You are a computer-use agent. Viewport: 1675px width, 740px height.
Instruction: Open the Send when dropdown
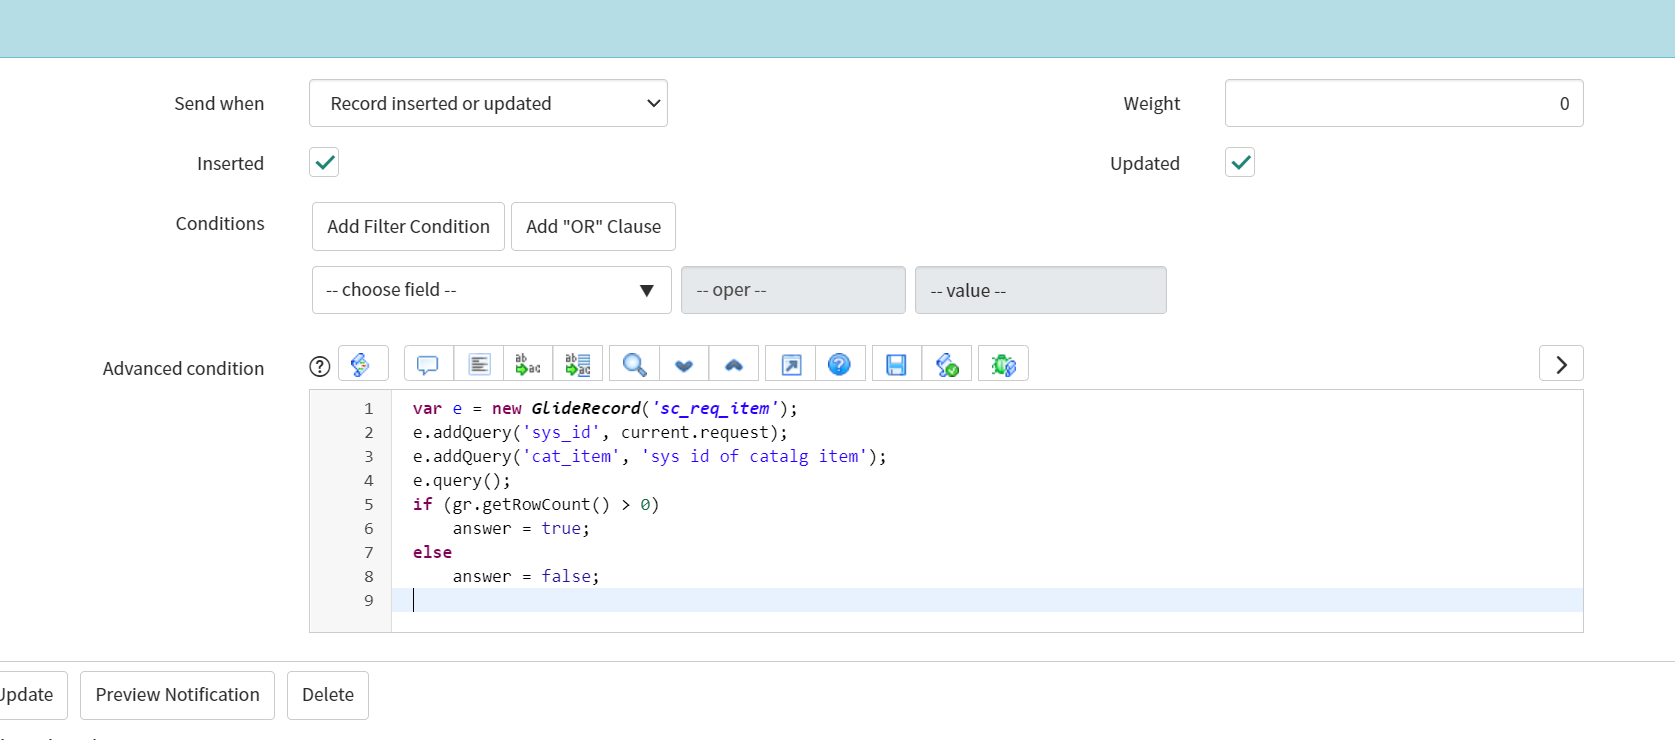(x=488, y=104)
